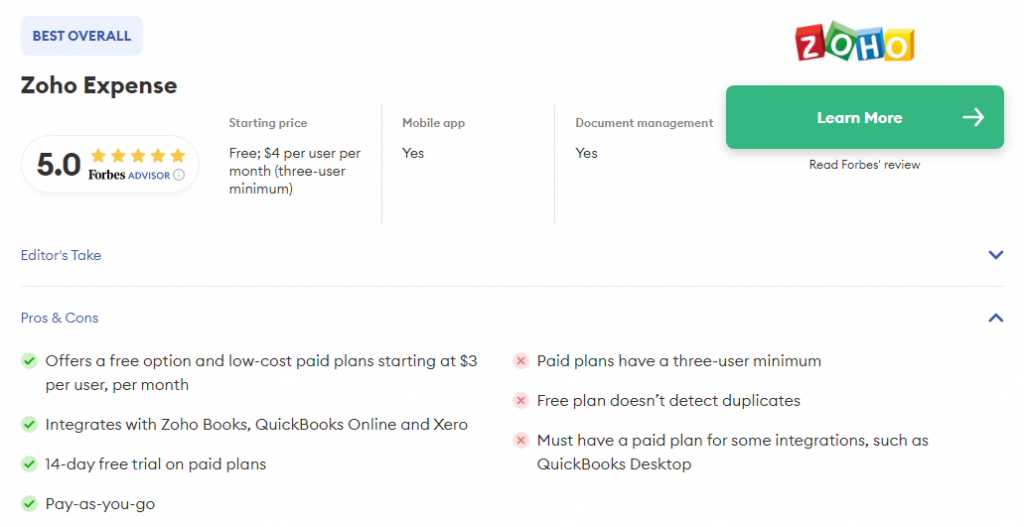Open the Editor's Take section label
The width and height of the screenshot is (1024, 527).
(x=61, y=255)
